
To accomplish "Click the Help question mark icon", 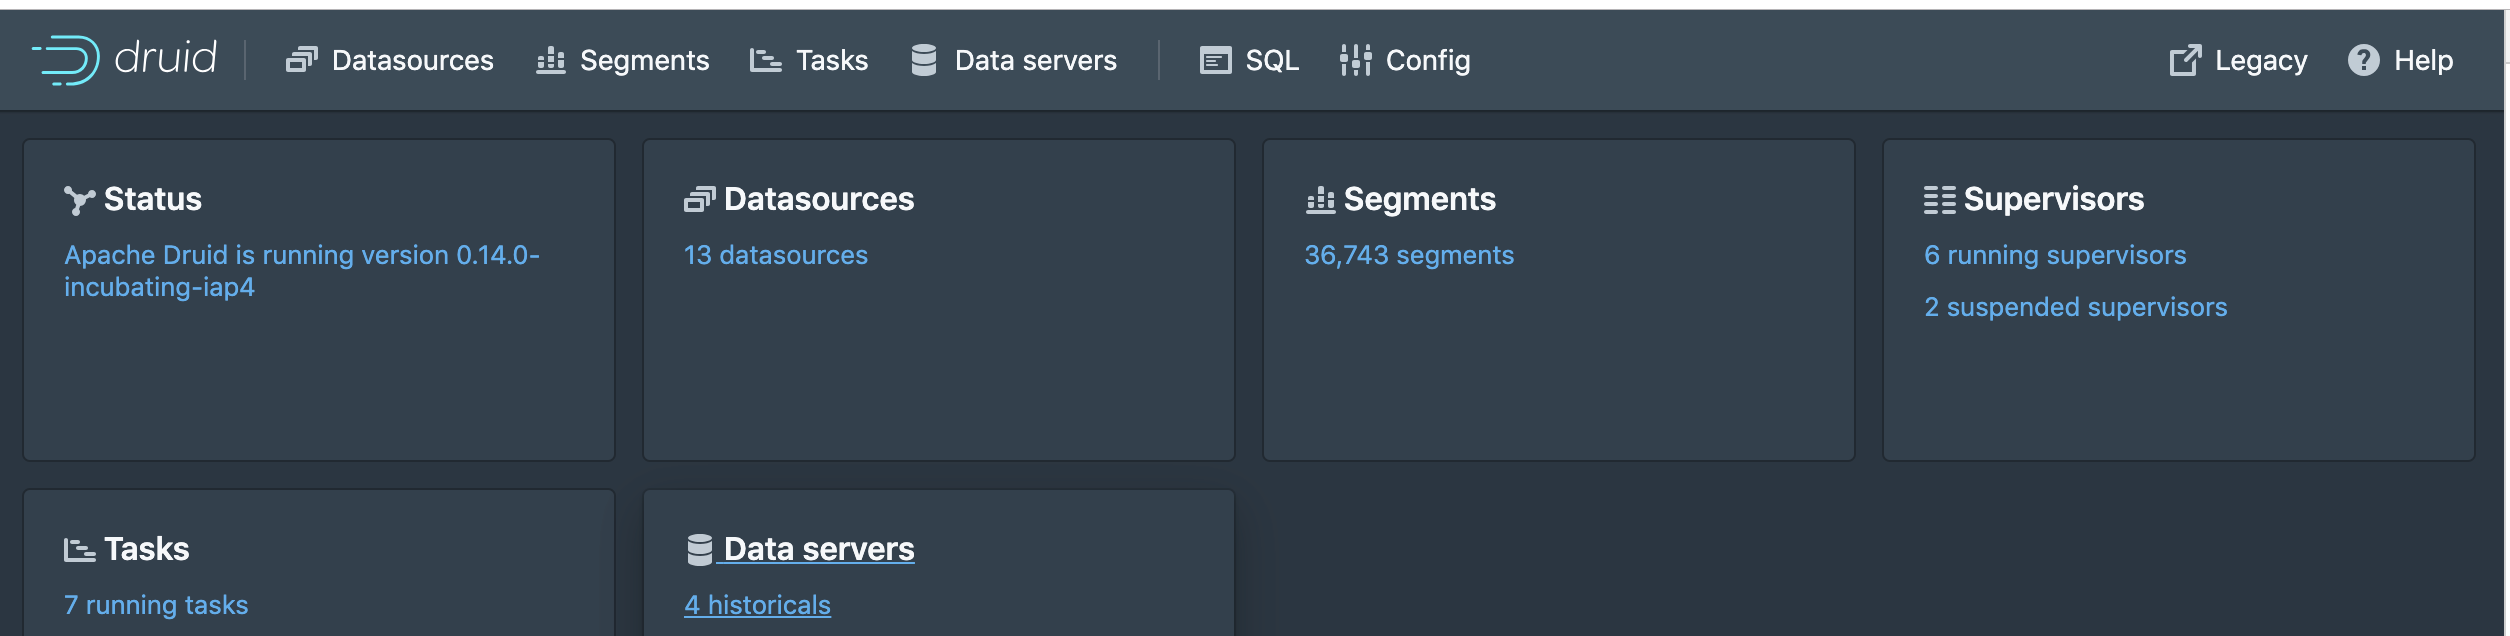I will point(2363,60).
